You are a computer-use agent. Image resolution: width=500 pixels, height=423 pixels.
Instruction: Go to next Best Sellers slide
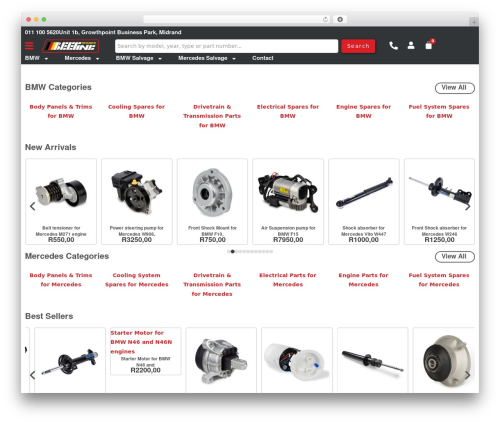point(468,375)
